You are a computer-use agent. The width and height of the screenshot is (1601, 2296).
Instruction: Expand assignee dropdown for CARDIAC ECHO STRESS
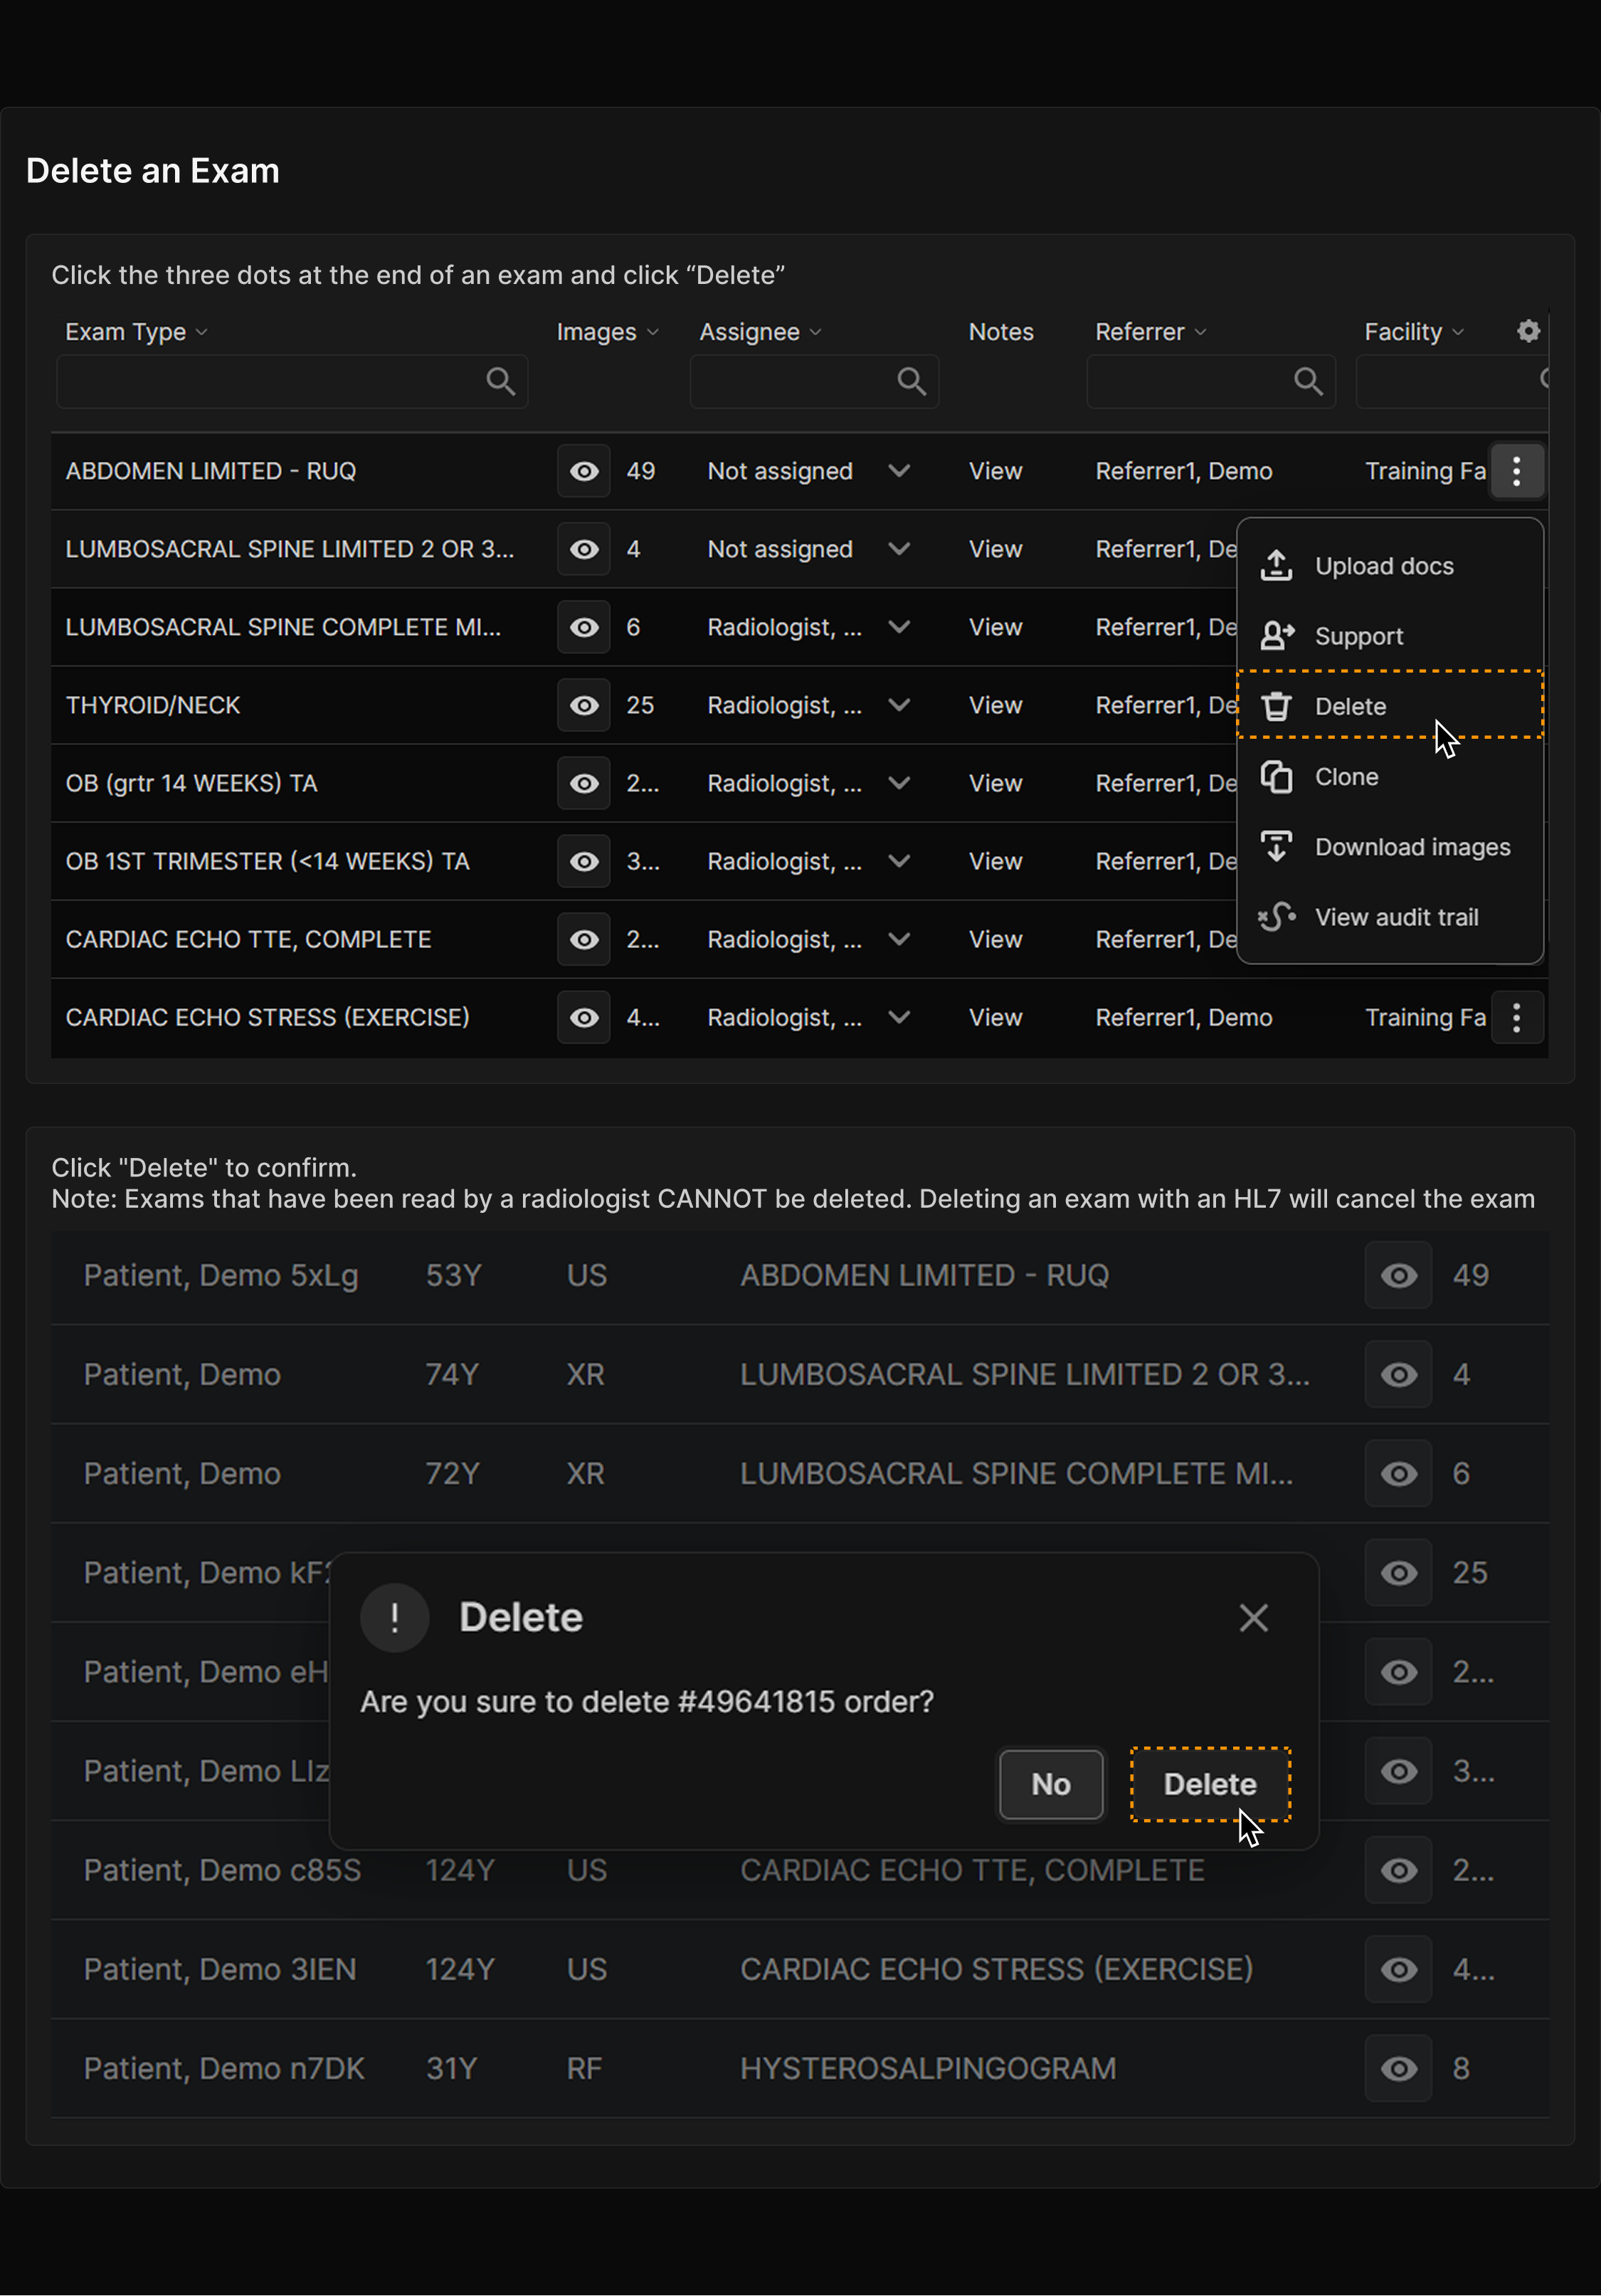pyautogui.click(x=899, y=1017)
